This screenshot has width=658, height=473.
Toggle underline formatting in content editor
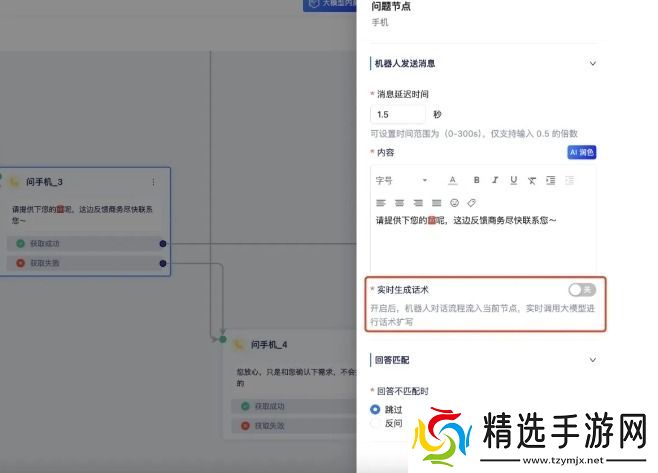pos(514,180)
